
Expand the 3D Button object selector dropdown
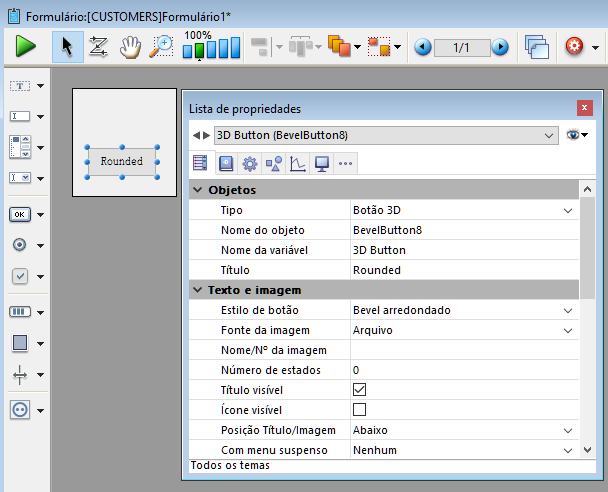549,135
